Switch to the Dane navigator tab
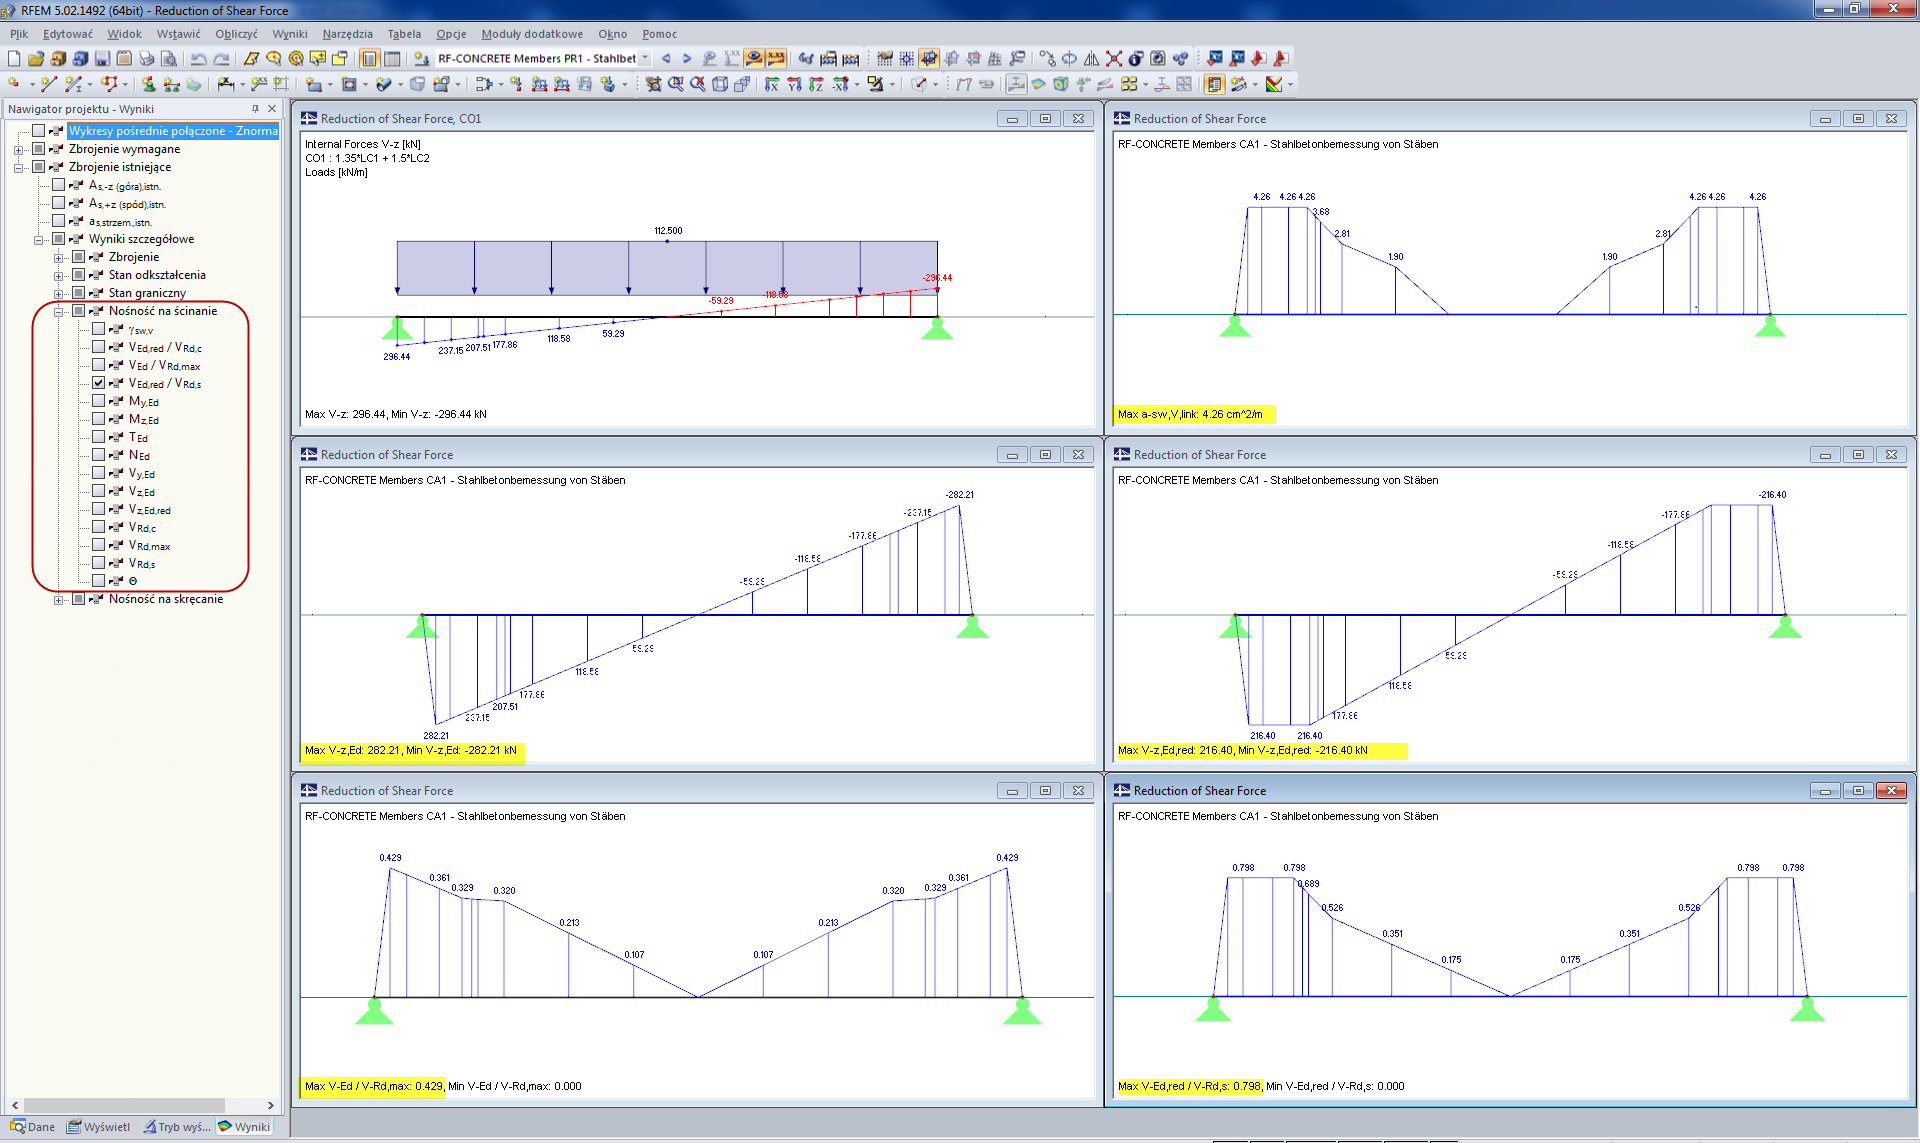1920x1143 pixels. (x=33, y=1127)
